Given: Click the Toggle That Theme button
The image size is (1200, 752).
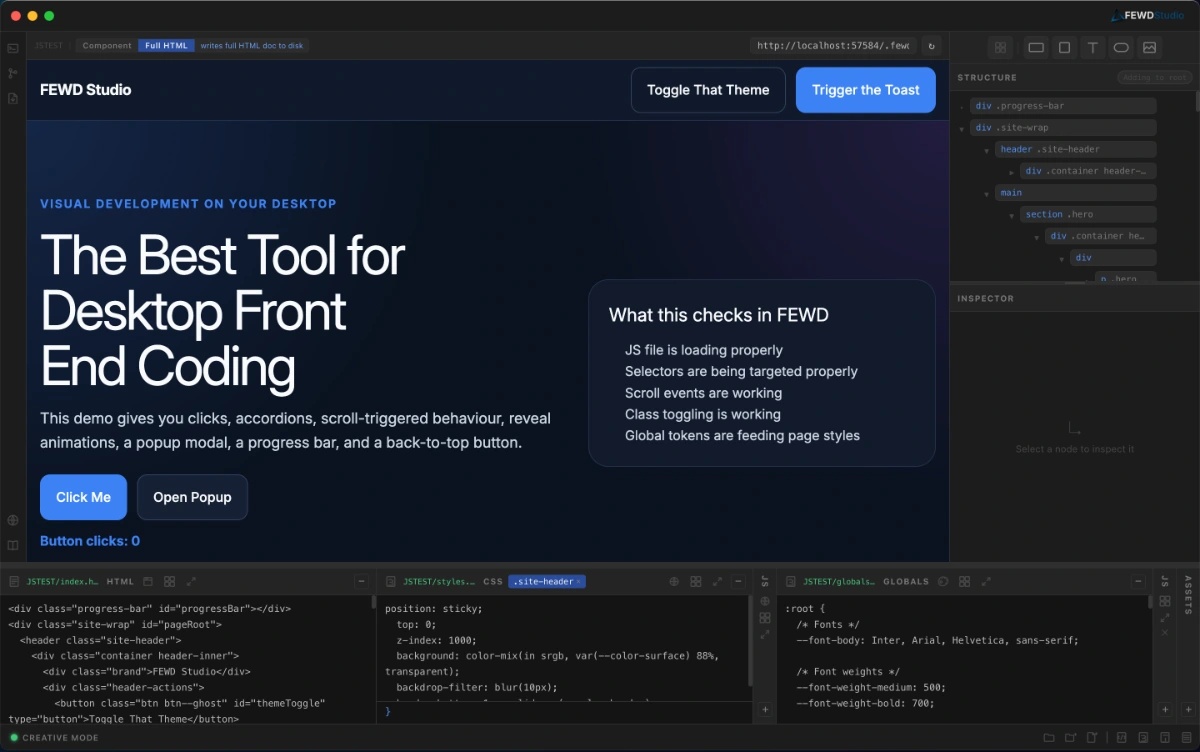Looking at the screenshot, I should point(708,90).
